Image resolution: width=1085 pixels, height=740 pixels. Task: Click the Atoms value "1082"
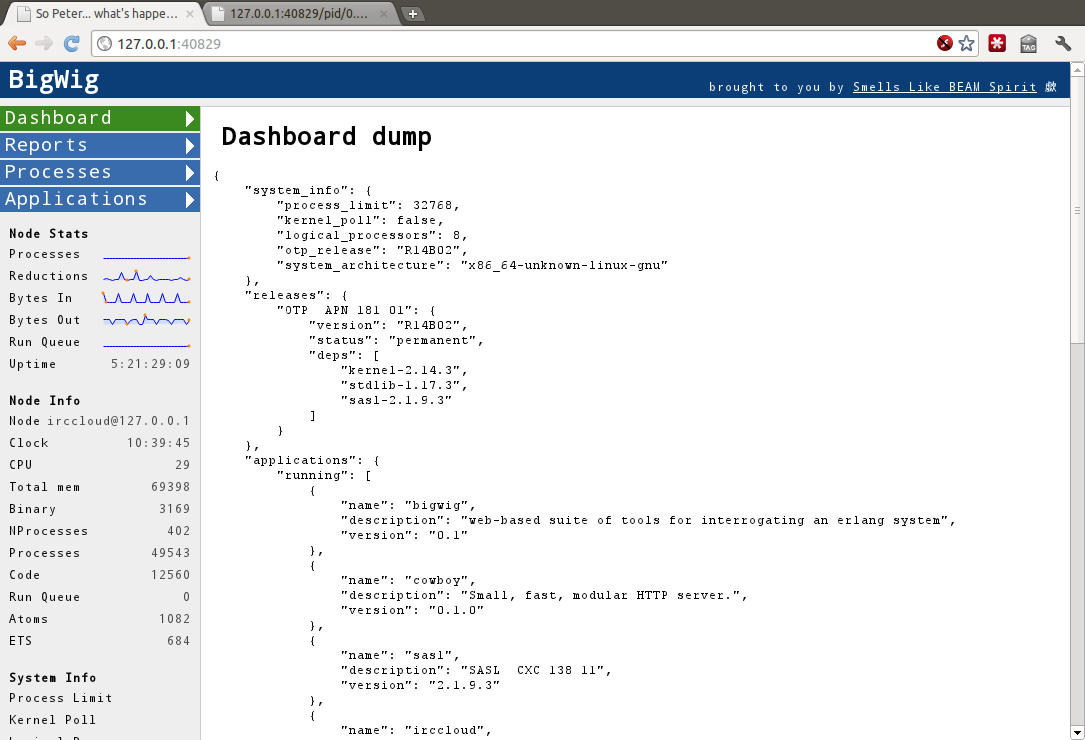(174, 619)
